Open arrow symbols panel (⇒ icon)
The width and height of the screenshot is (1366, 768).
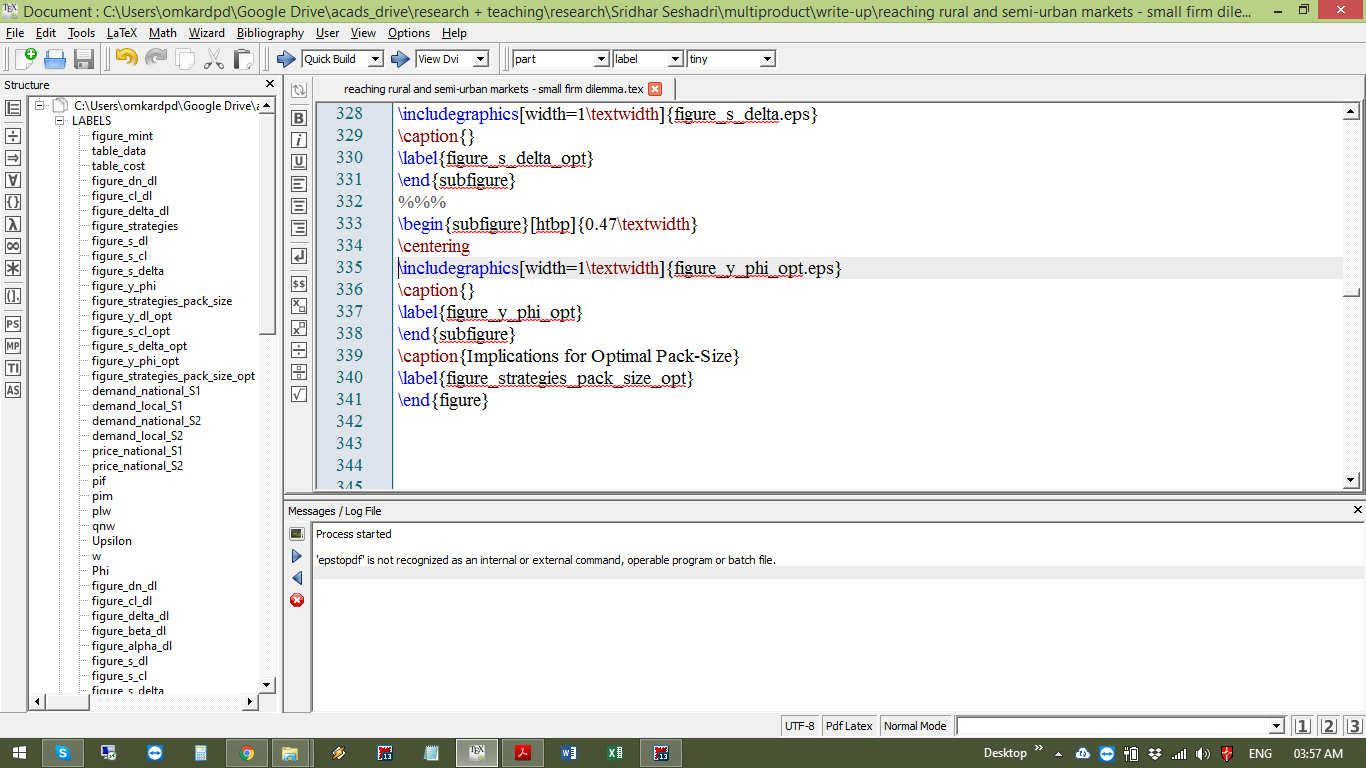point(13,158)
